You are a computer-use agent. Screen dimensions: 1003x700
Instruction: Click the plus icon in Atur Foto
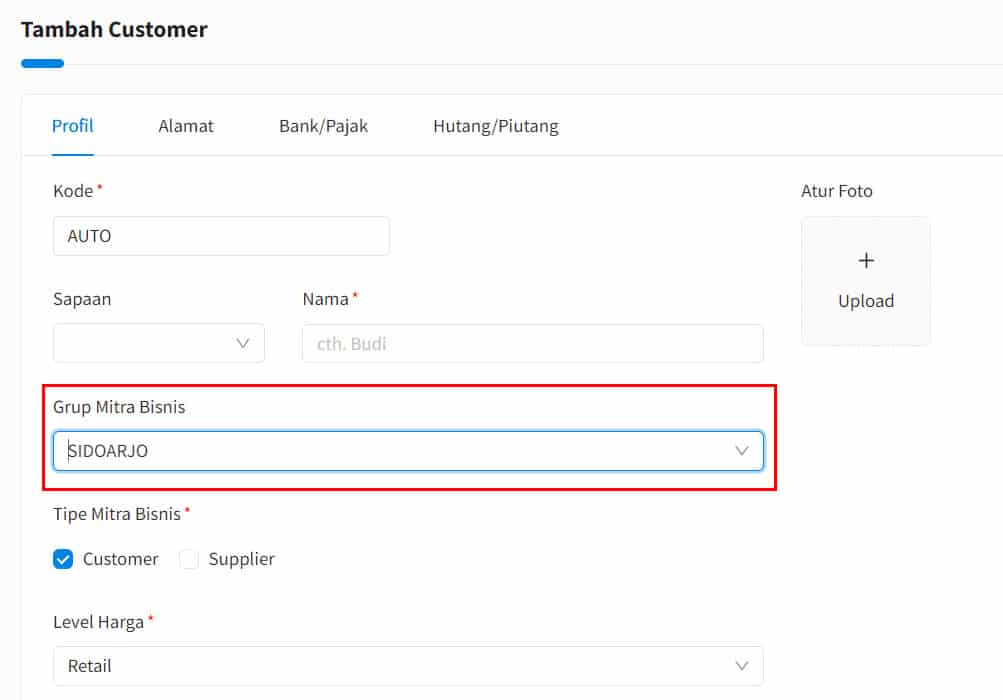pyautogui.click(x=865, y=260)
